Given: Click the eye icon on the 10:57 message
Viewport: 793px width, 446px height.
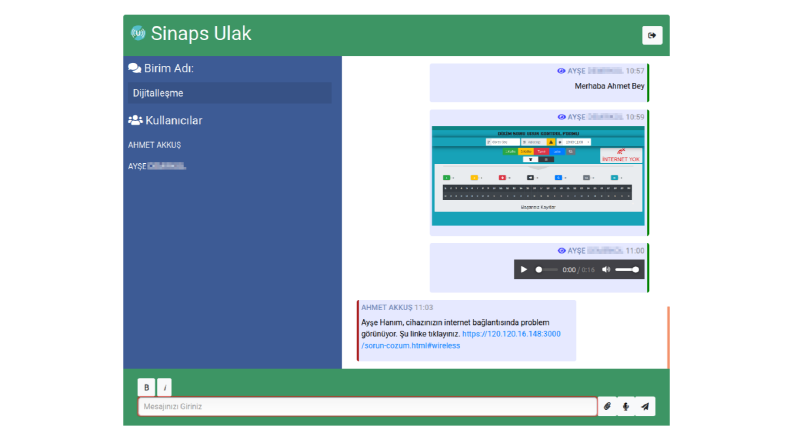Looking at the screenshot, I should [561, 71].
